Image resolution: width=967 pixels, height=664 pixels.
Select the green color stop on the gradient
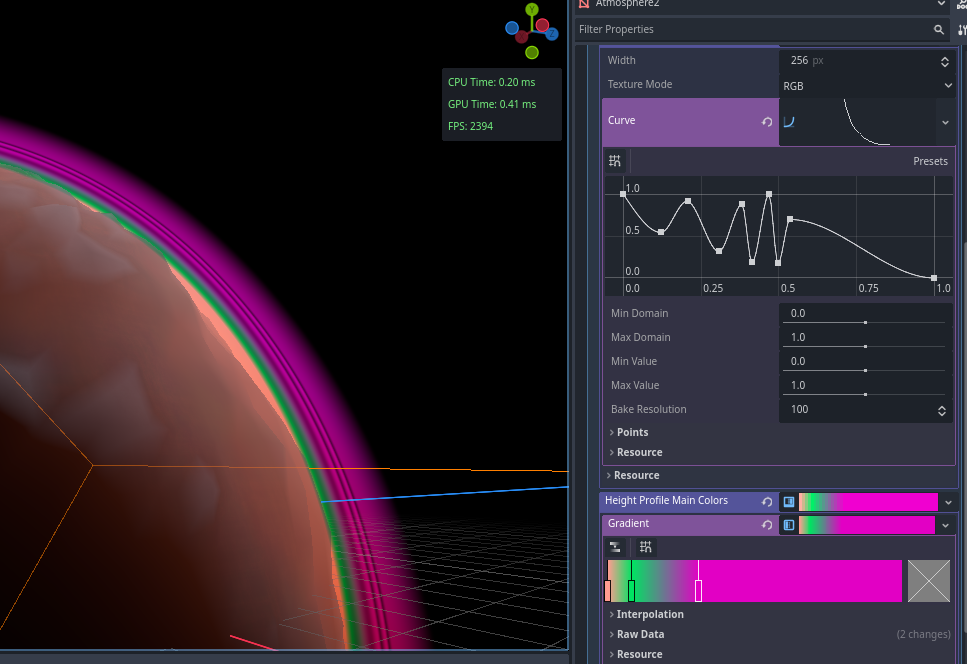point(632,591)
